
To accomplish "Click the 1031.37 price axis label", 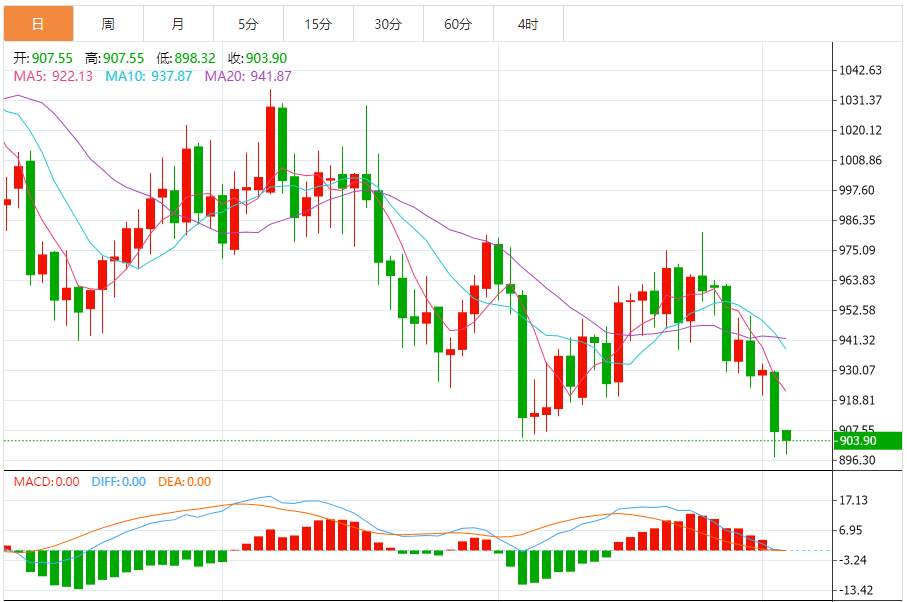I will coord(860,101).
